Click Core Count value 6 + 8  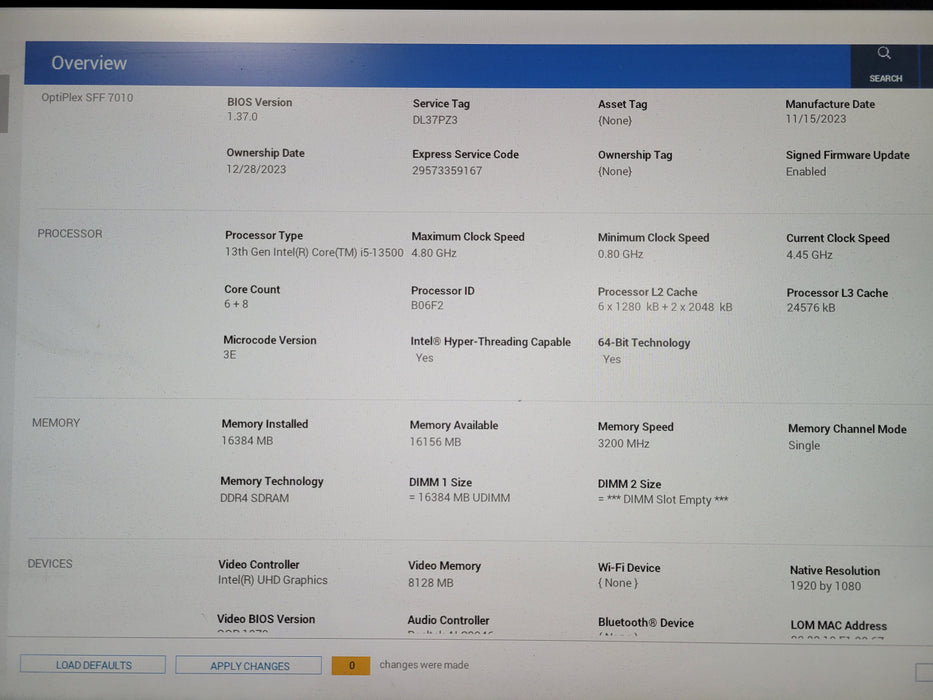(x=236, y=304)
